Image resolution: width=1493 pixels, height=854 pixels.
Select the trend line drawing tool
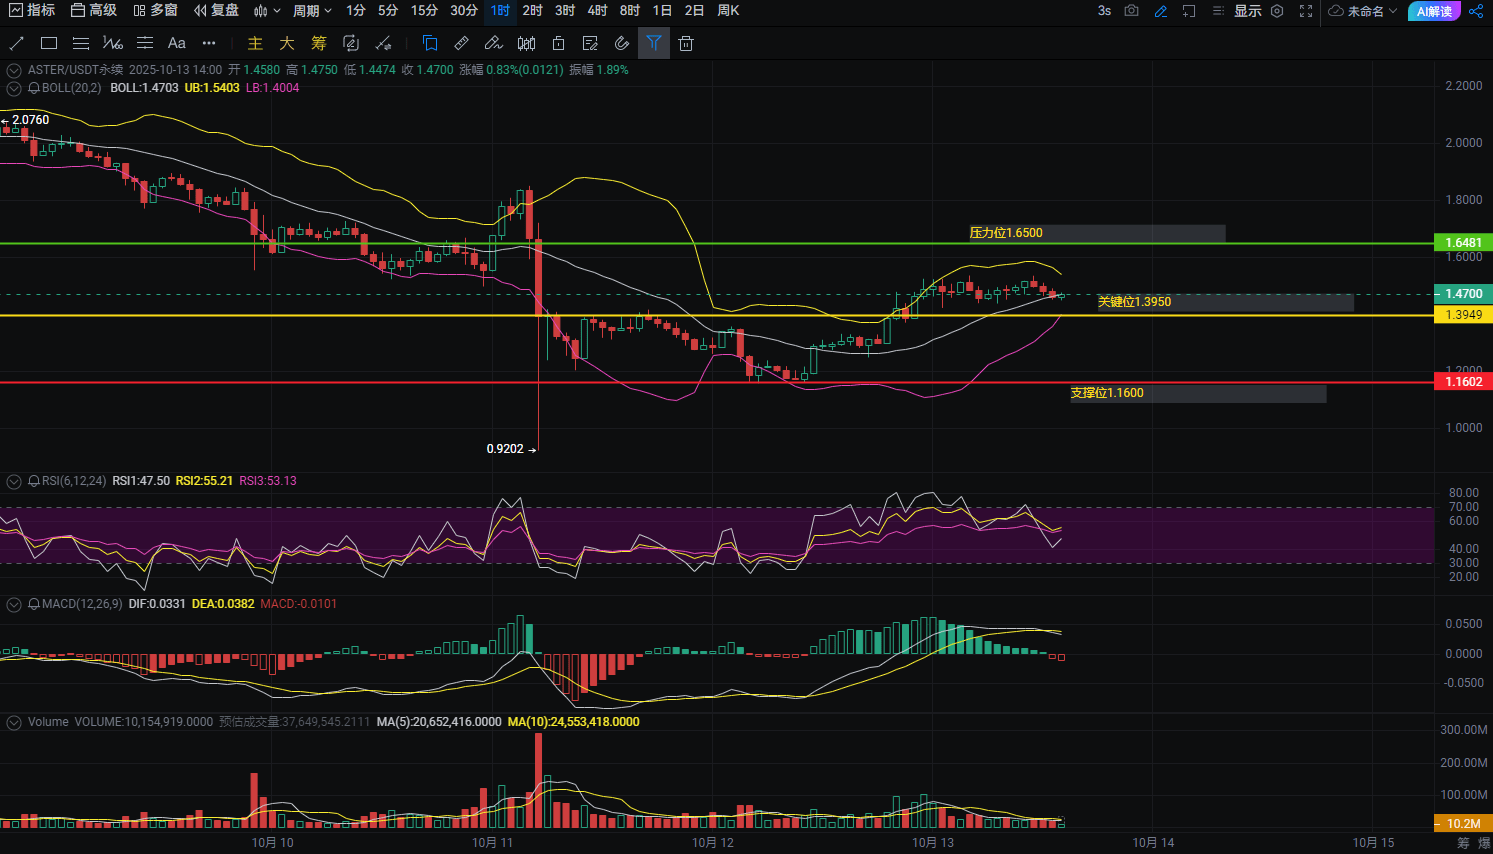tap(17, 43)
